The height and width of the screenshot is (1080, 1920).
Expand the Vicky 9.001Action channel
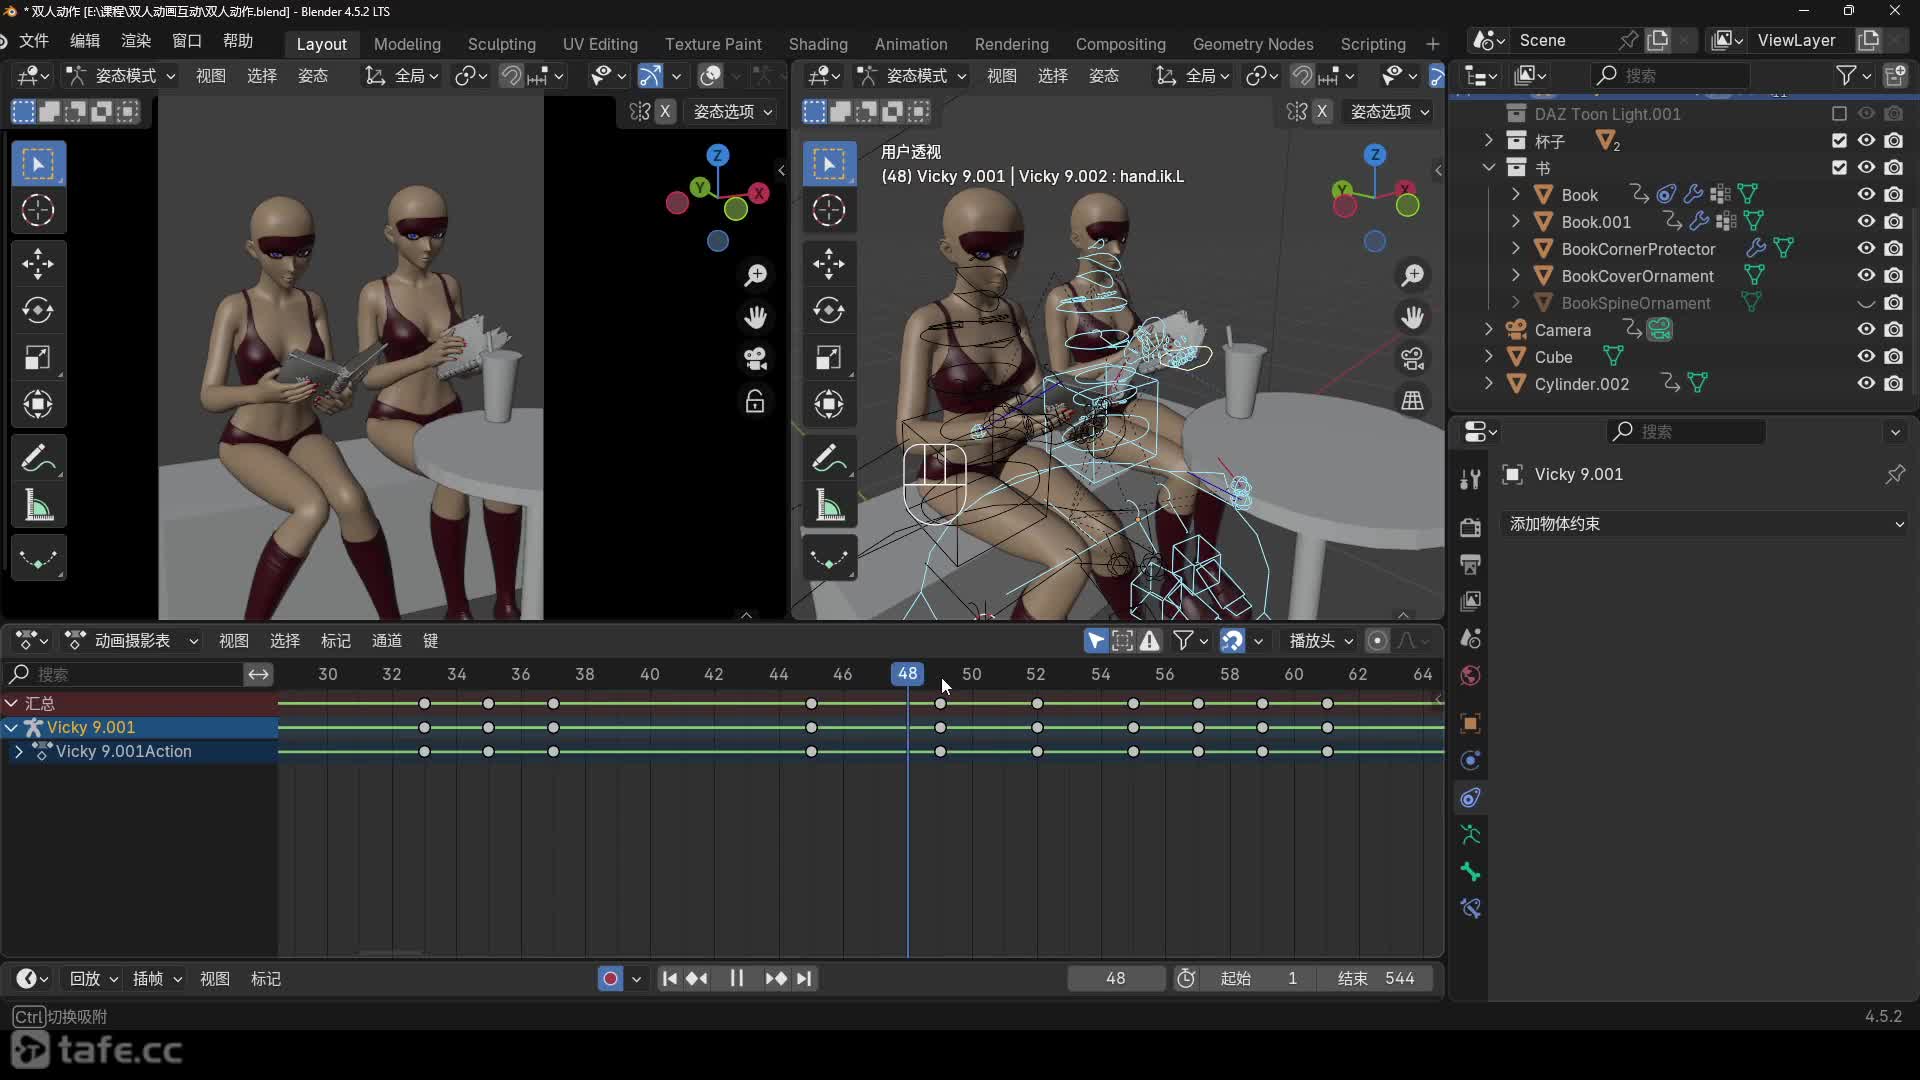(18, 752)
